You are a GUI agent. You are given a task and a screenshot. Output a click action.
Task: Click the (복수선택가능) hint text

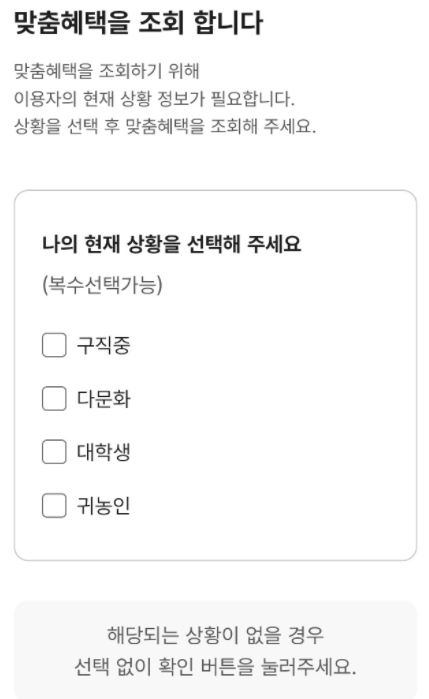(x=102, y=284)
